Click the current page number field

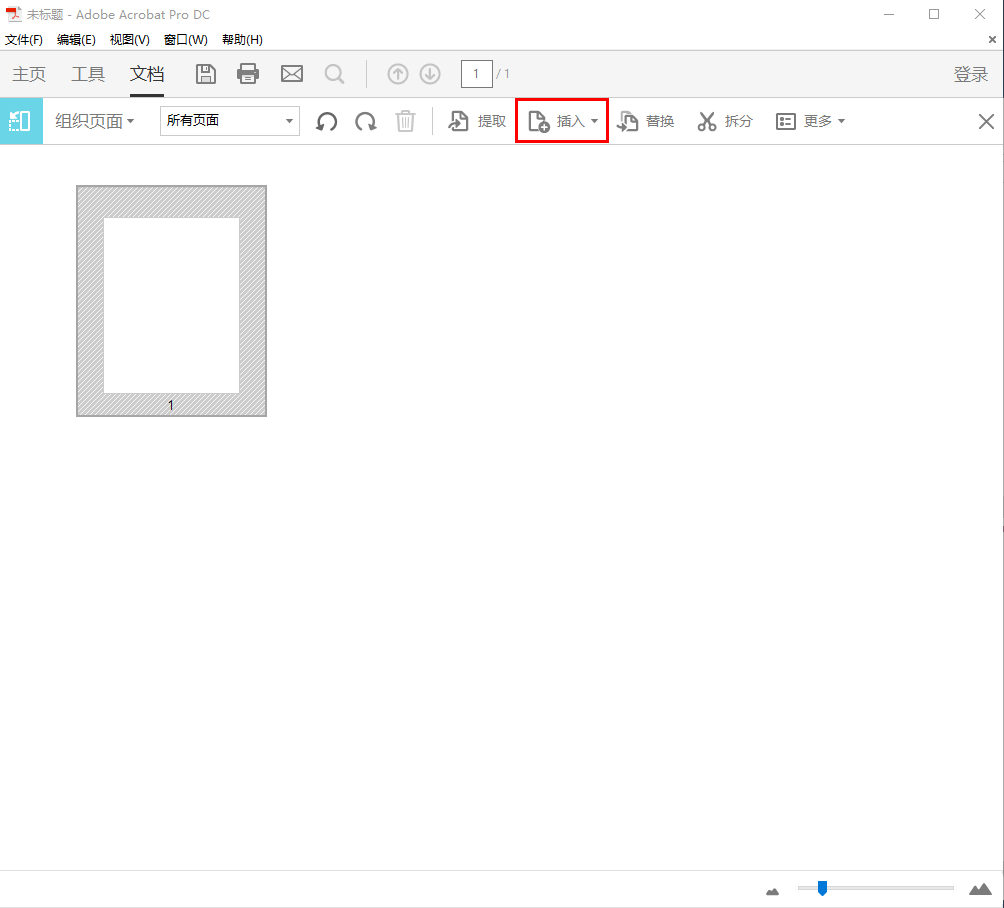click(476, 74)
